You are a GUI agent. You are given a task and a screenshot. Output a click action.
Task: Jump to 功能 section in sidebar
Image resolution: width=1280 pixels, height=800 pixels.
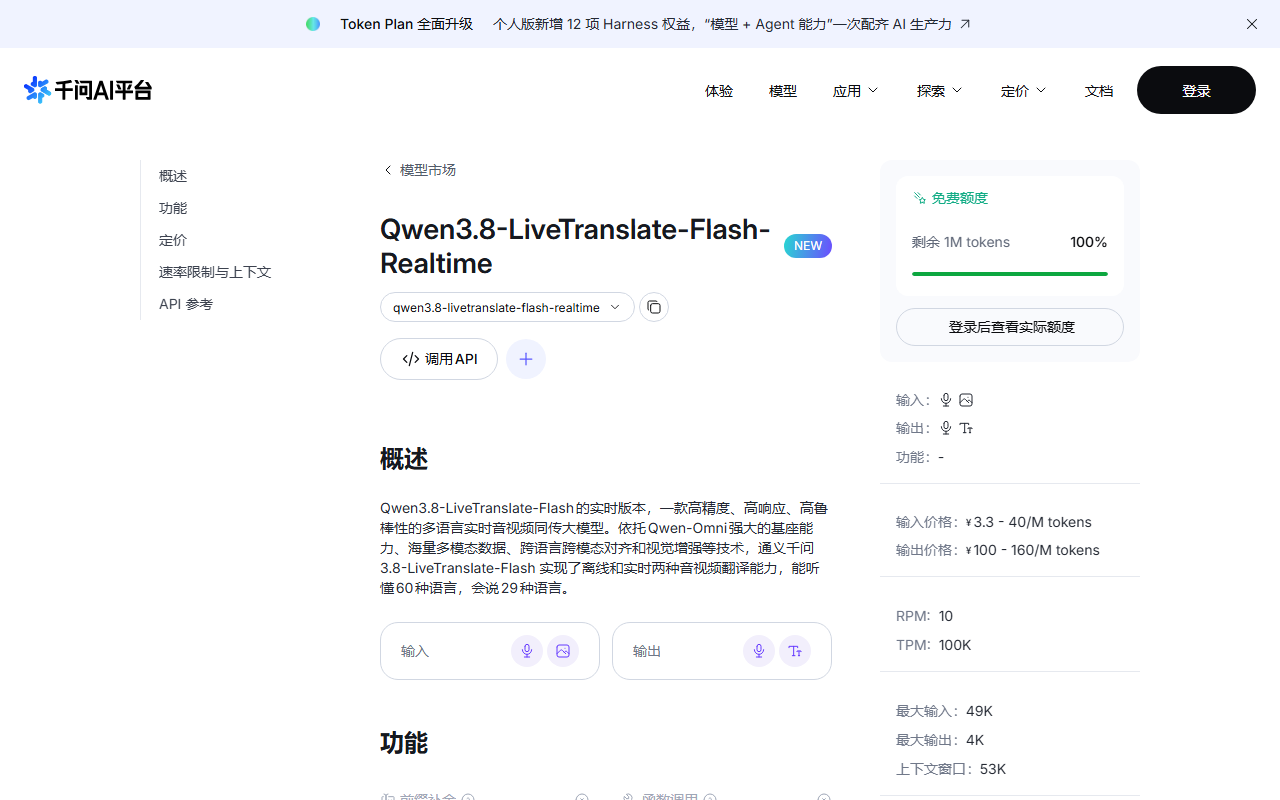tap(173, 208)
